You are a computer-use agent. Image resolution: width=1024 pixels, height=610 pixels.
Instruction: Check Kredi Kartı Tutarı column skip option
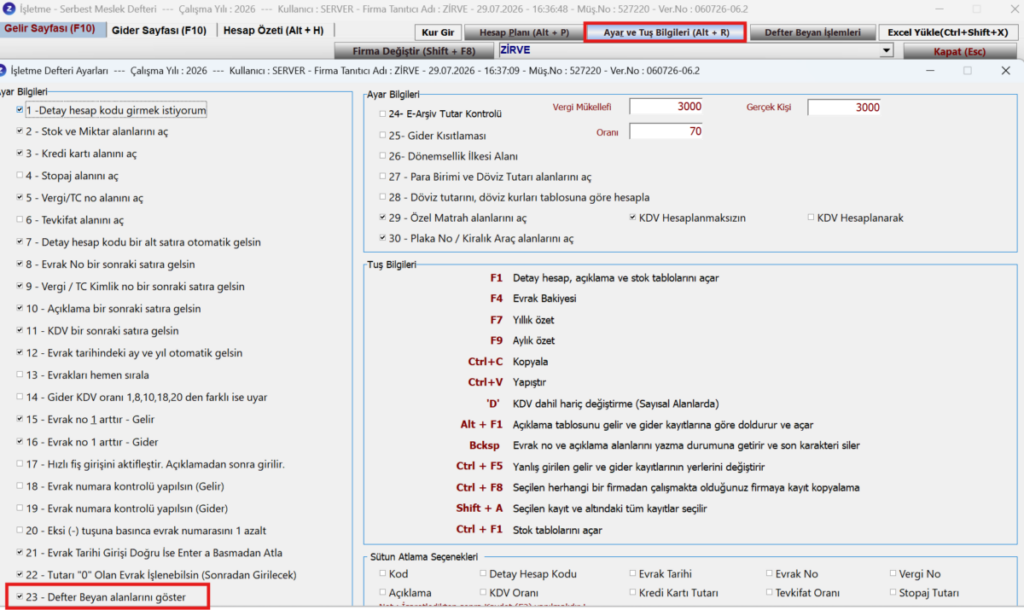(x=633, y=592)
